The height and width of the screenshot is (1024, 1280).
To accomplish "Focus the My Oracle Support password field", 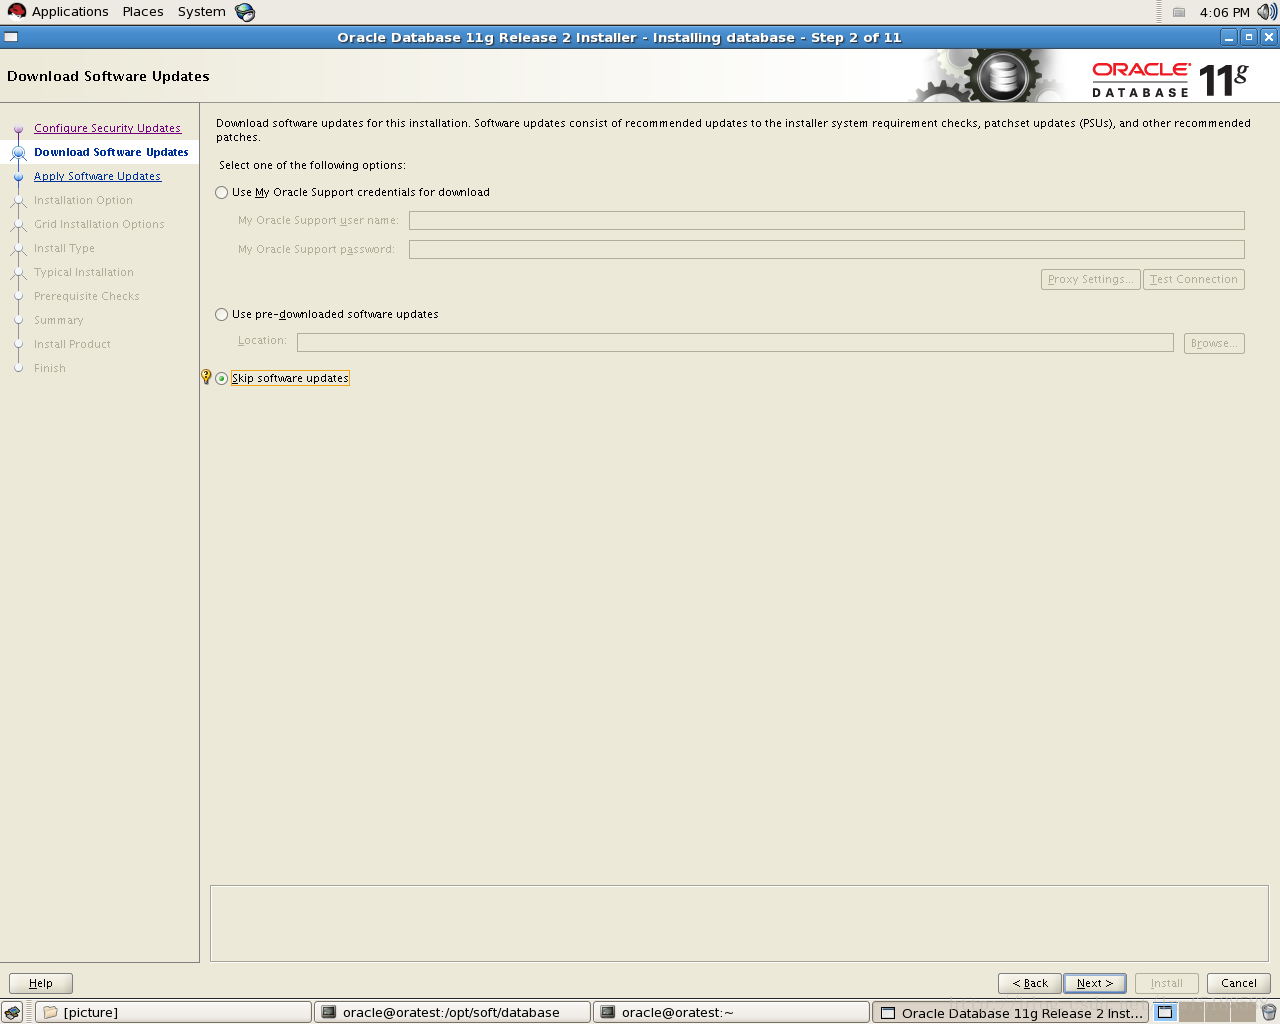I will [x=826, y=249].
